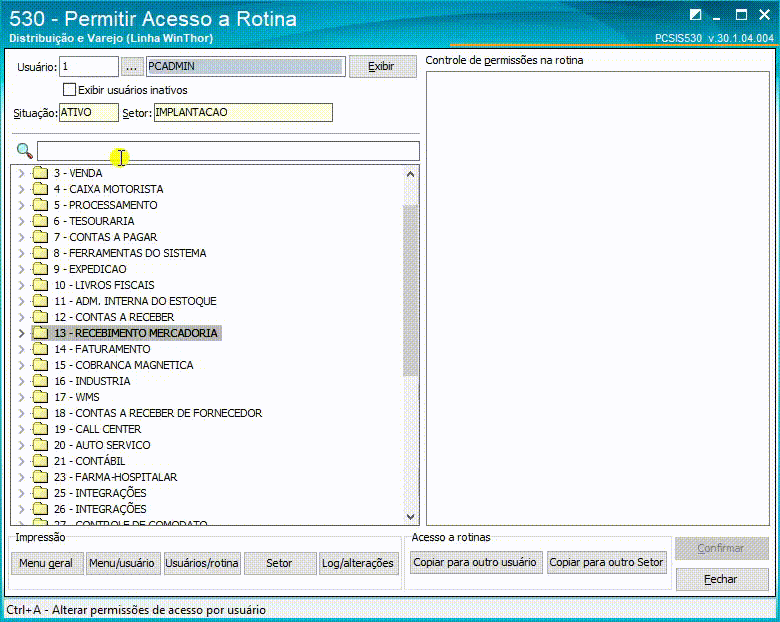Expand 18 - CONTAS A RECEBER DE FORNECEDOR

pyautogui.click(x=21, y=413)
